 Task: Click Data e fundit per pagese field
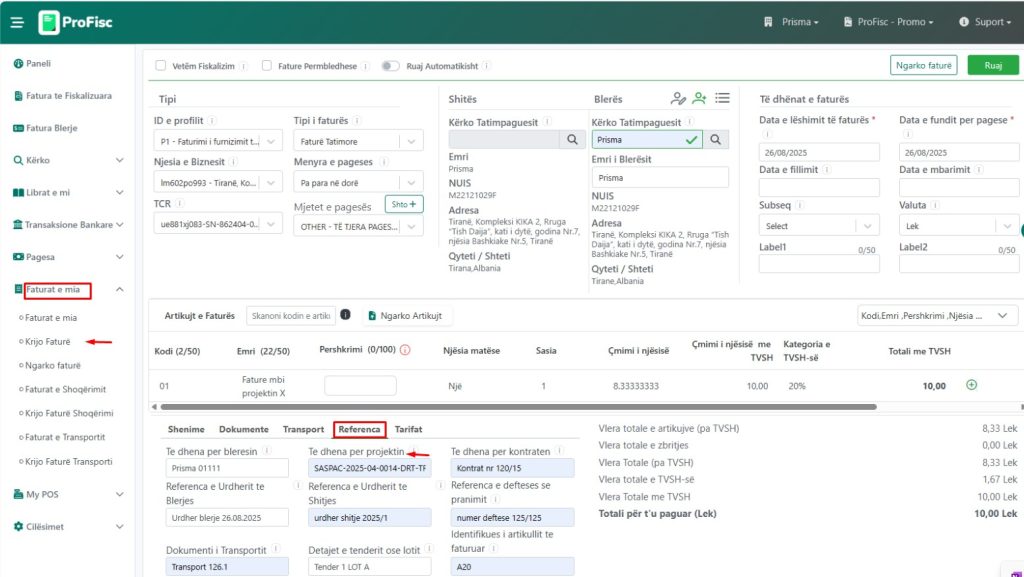(959, 152)
